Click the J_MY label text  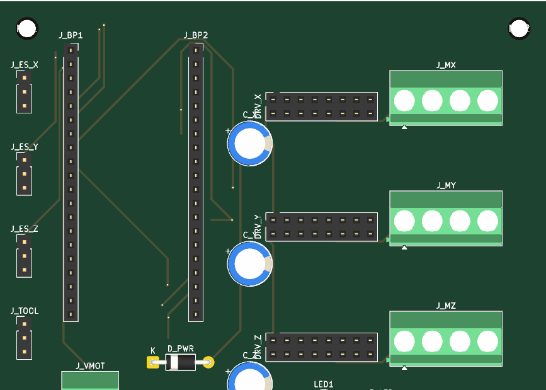click(x=446, y=185)
